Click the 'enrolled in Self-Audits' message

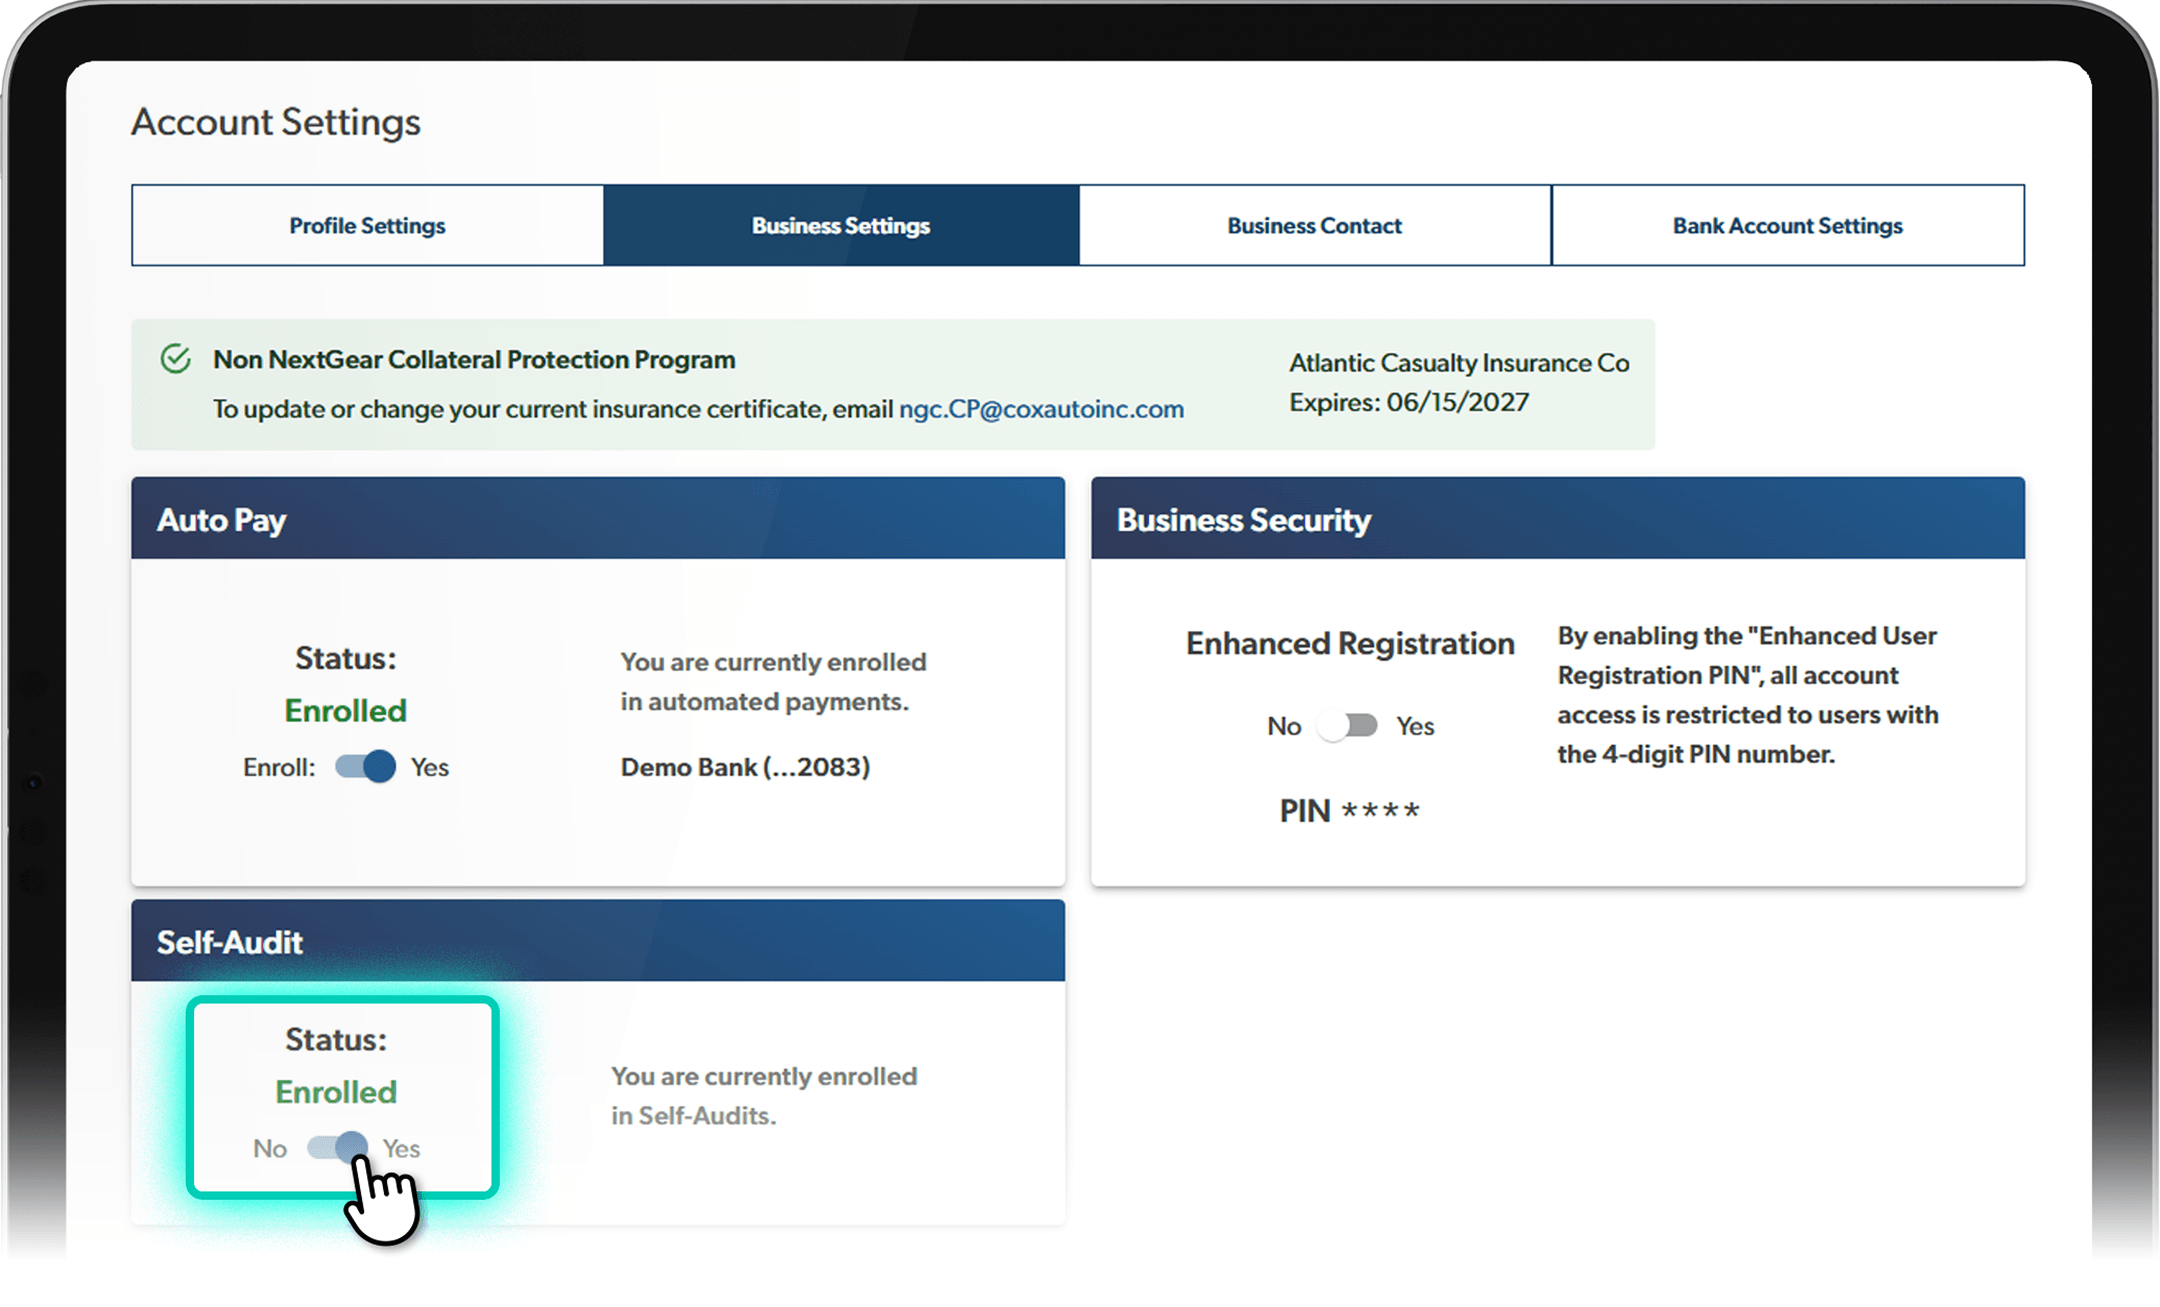[x=764, y=1096]
